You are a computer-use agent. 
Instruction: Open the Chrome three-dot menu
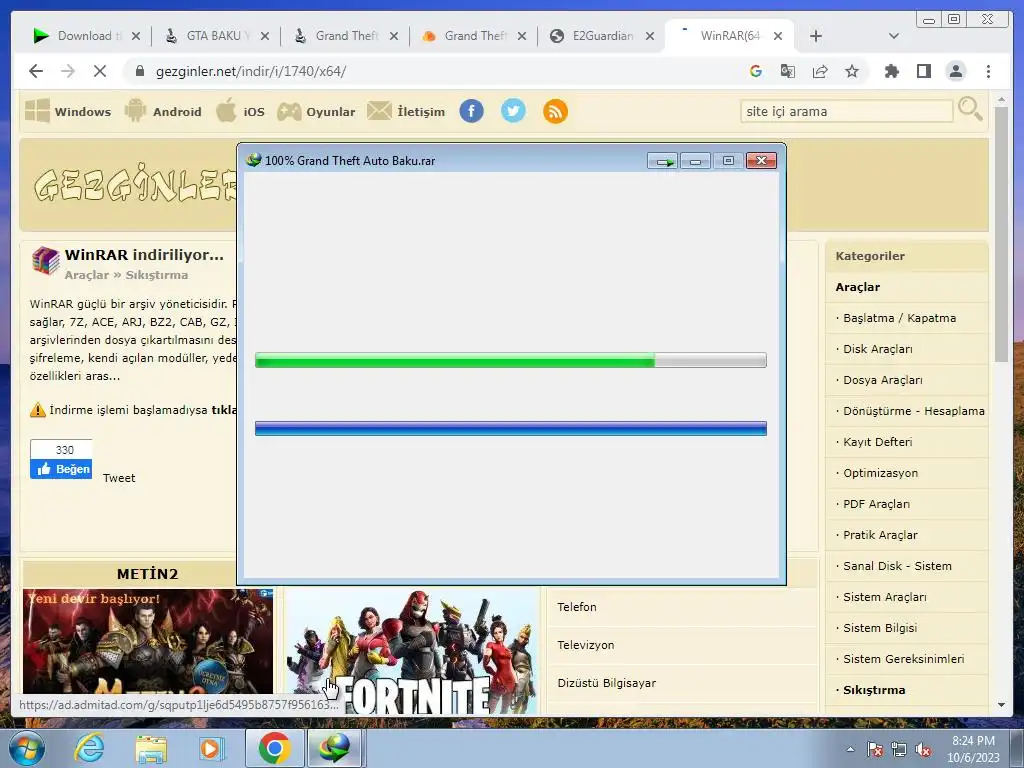pyautogui.click(x=988, y=71)
